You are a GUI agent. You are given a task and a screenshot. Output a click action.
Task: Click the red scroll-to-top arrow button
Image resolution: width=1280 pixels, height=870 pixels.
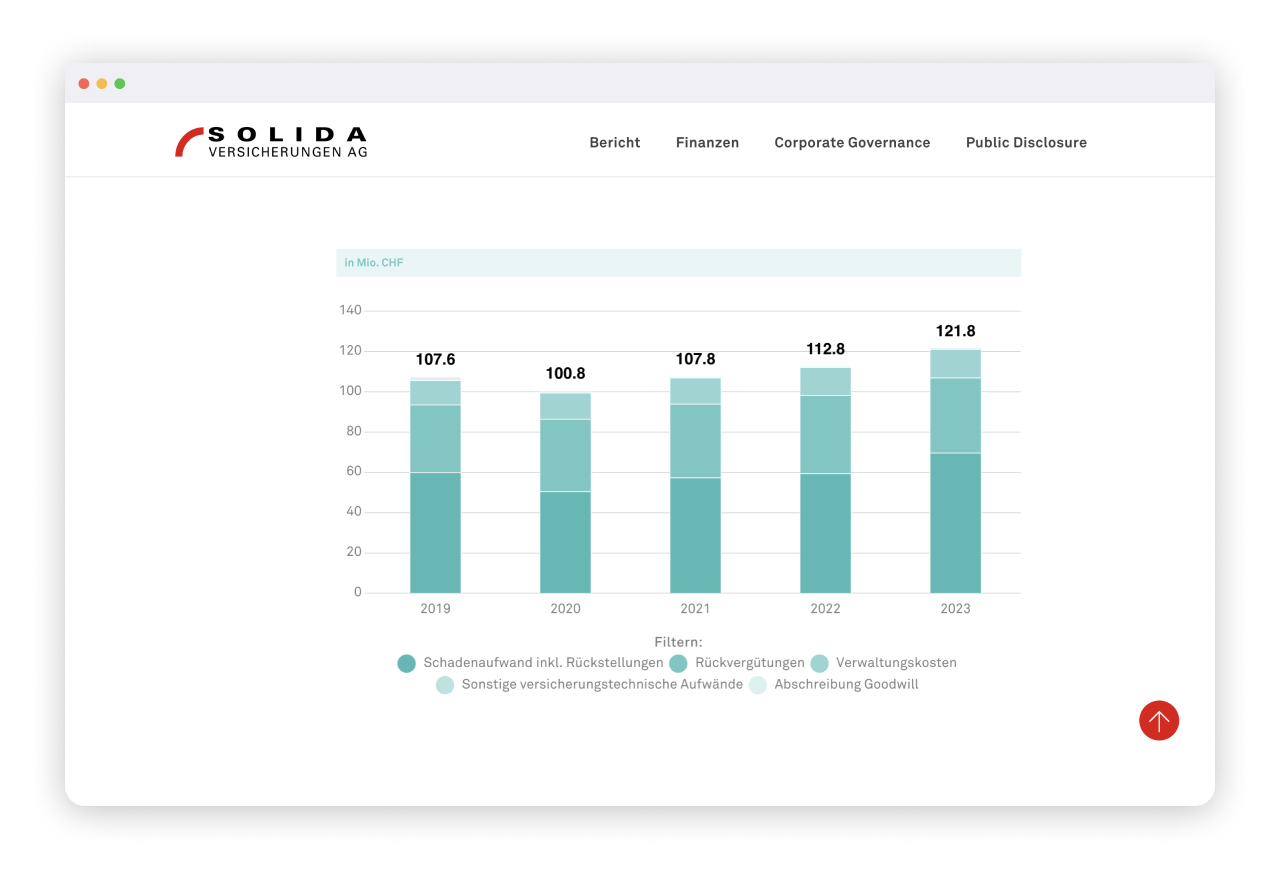[x=1159, y=720]
